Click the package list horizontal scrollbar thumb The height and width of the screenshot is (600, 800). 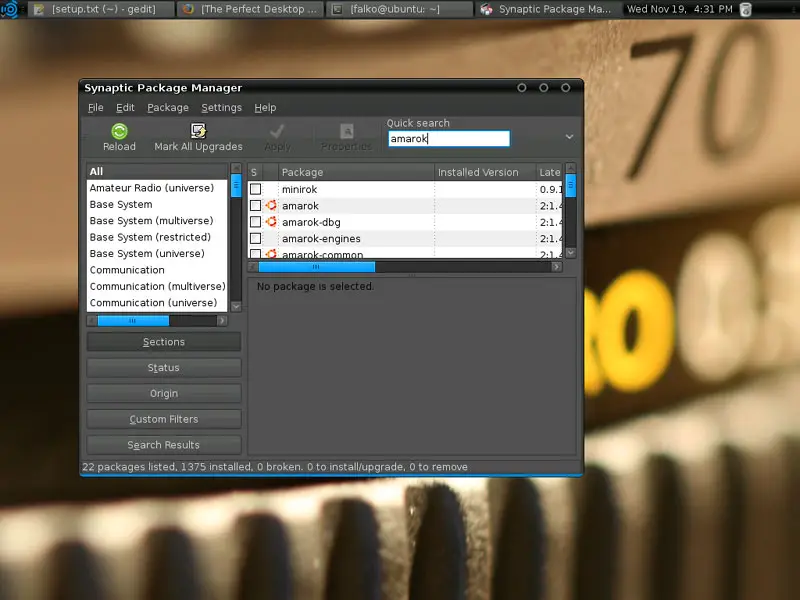316,267
